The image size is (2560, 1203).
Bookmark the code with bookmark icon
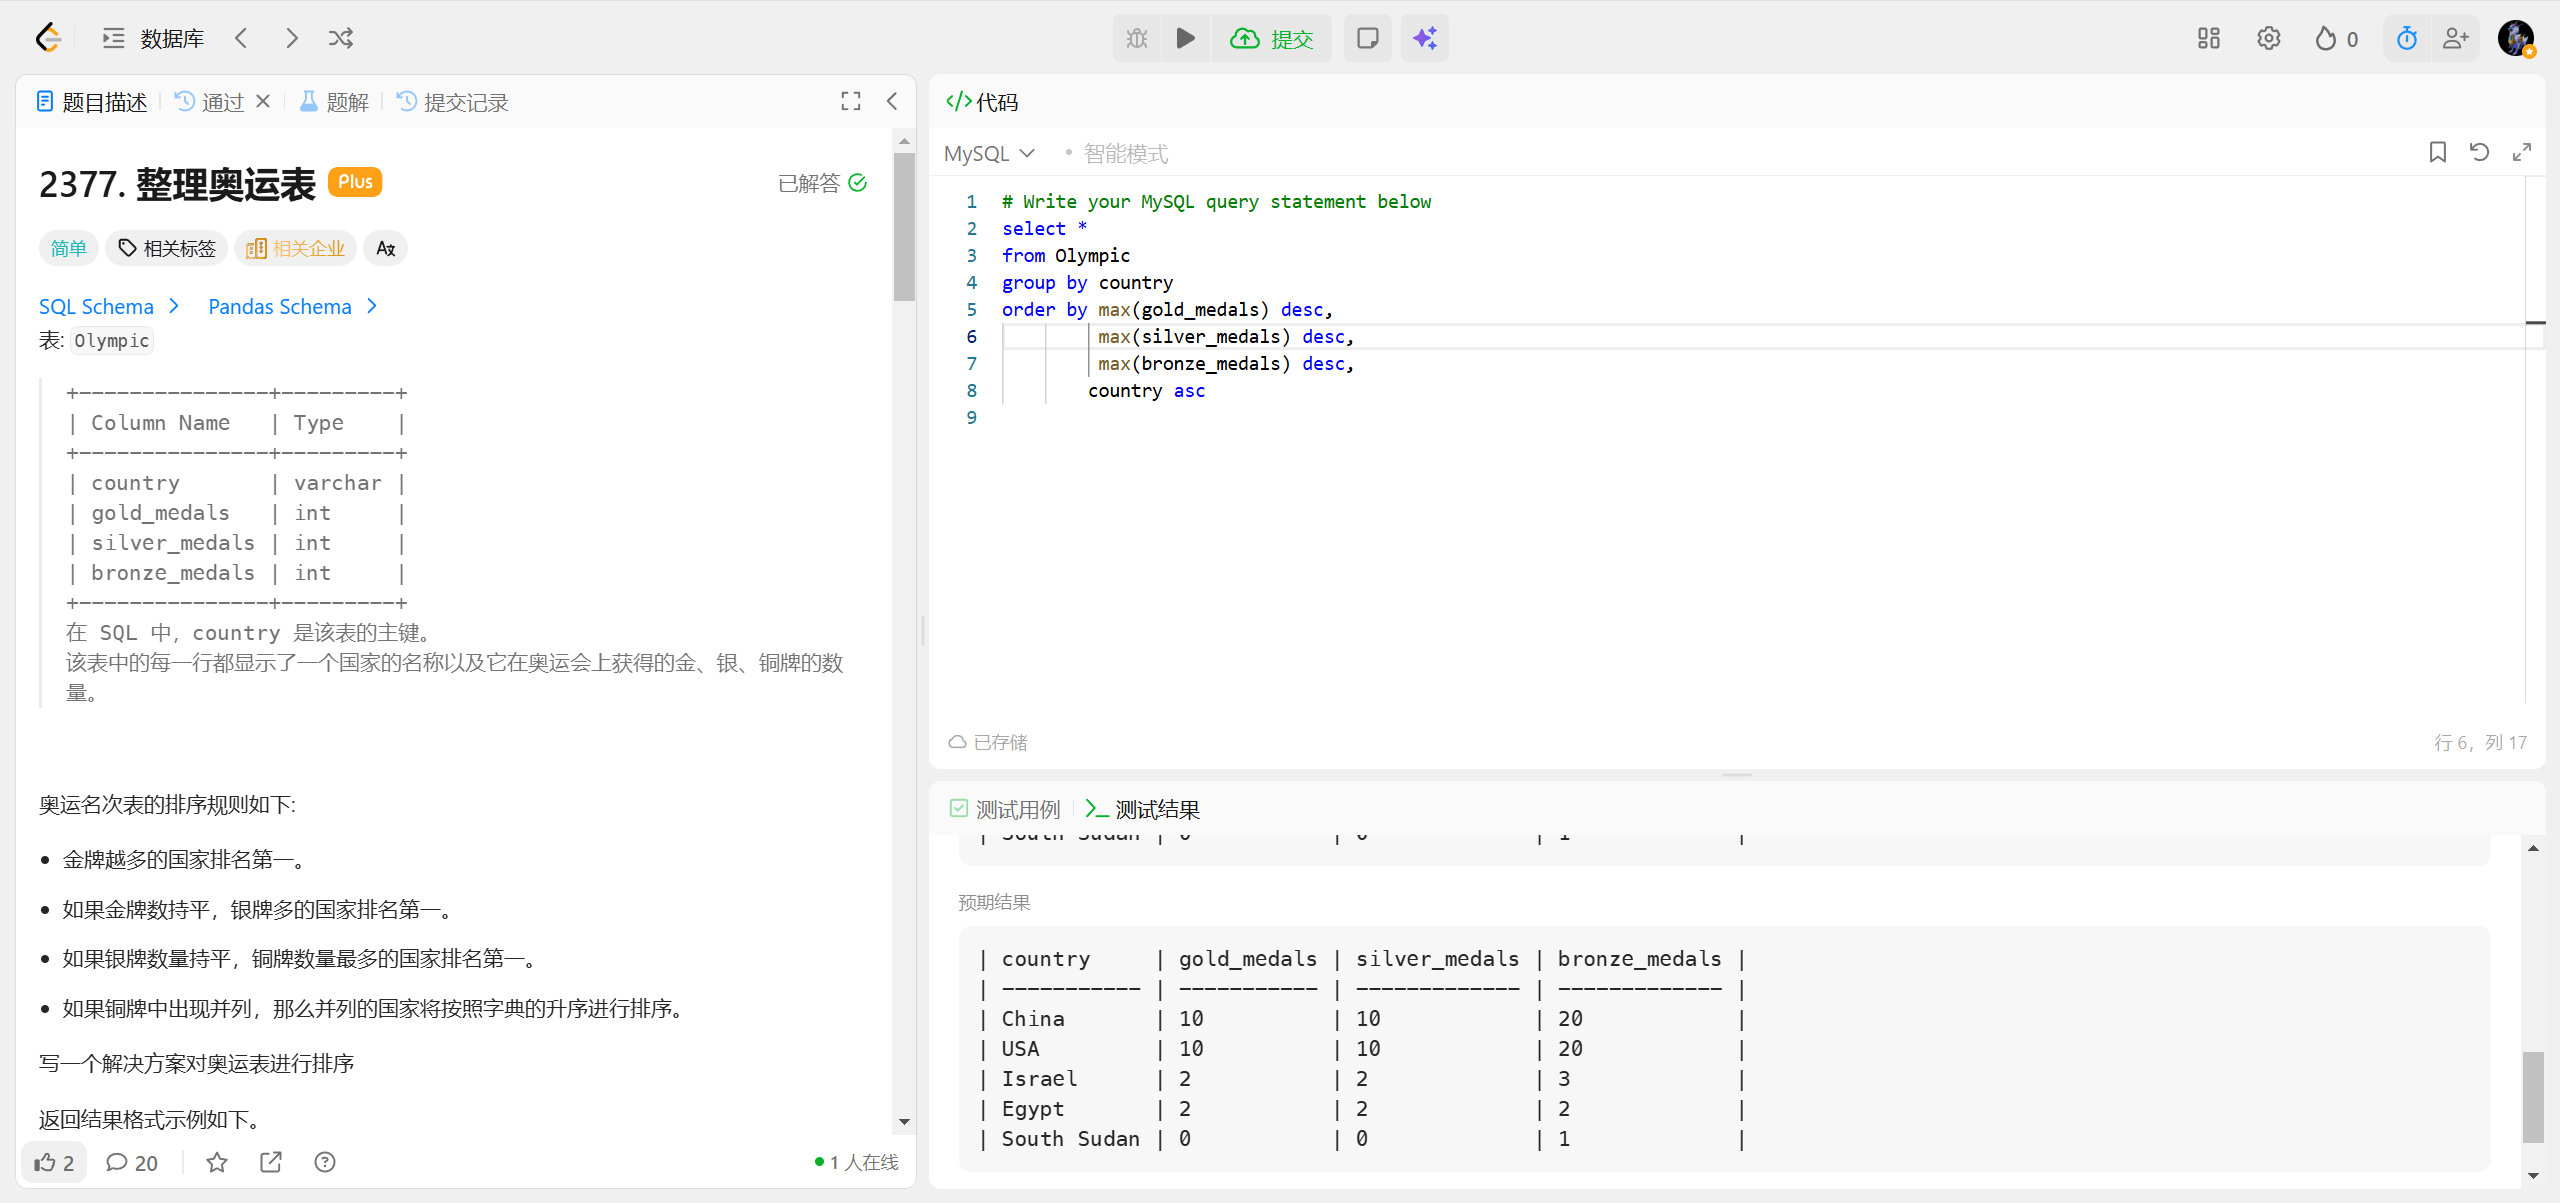click(x=2438, y=152)
